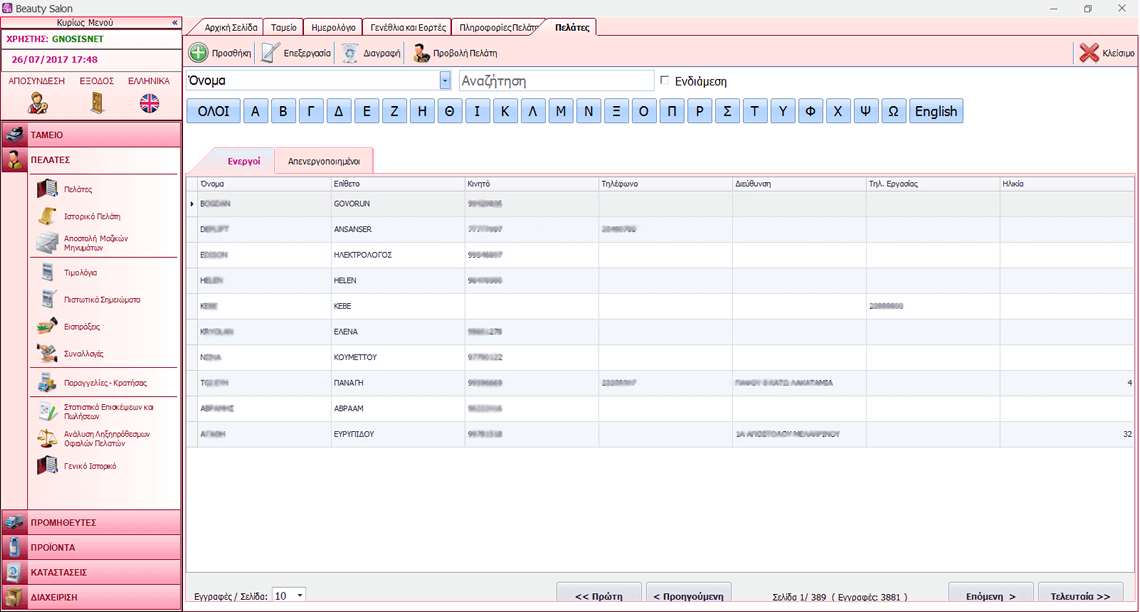This screenshot has height=612, width=1140.
Task: Filter customers by the English button
Action: point(935,111)
